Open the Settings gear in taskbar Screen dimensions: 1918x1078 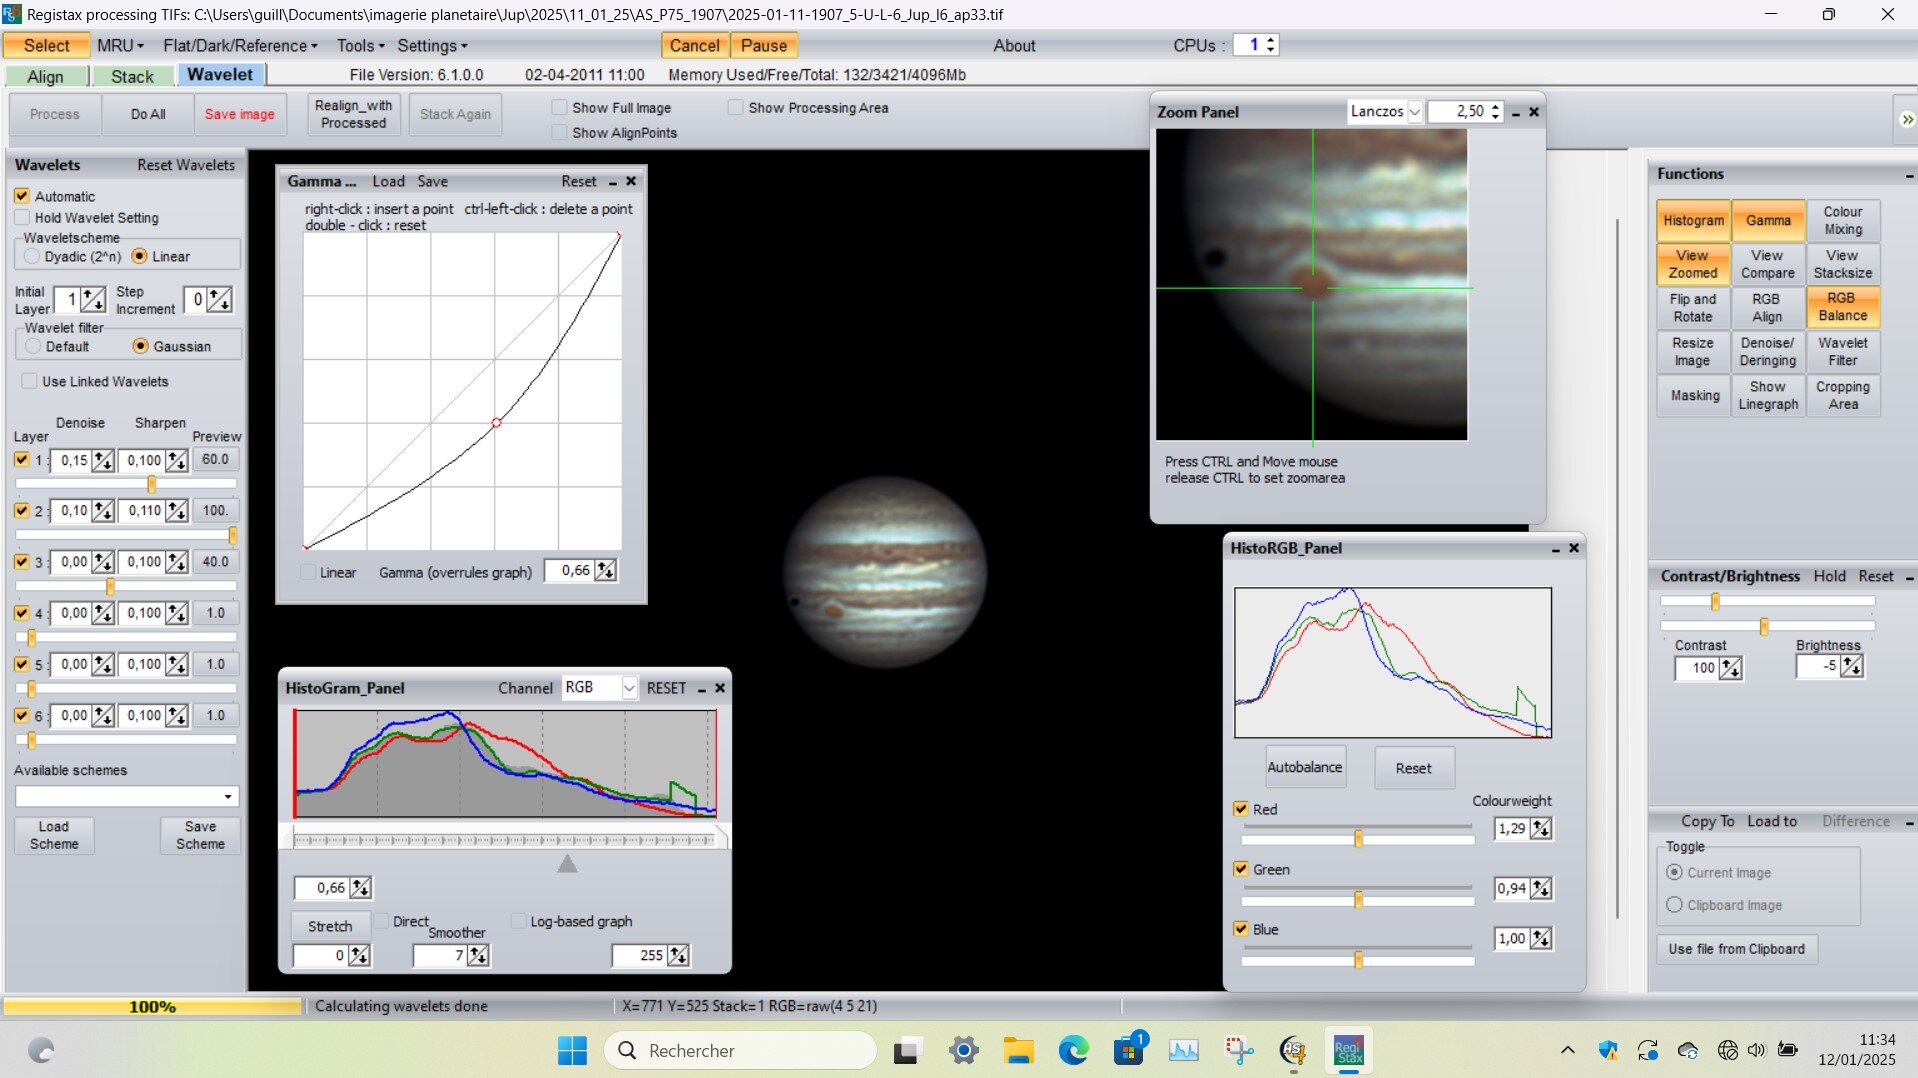tap(963, 1050)
